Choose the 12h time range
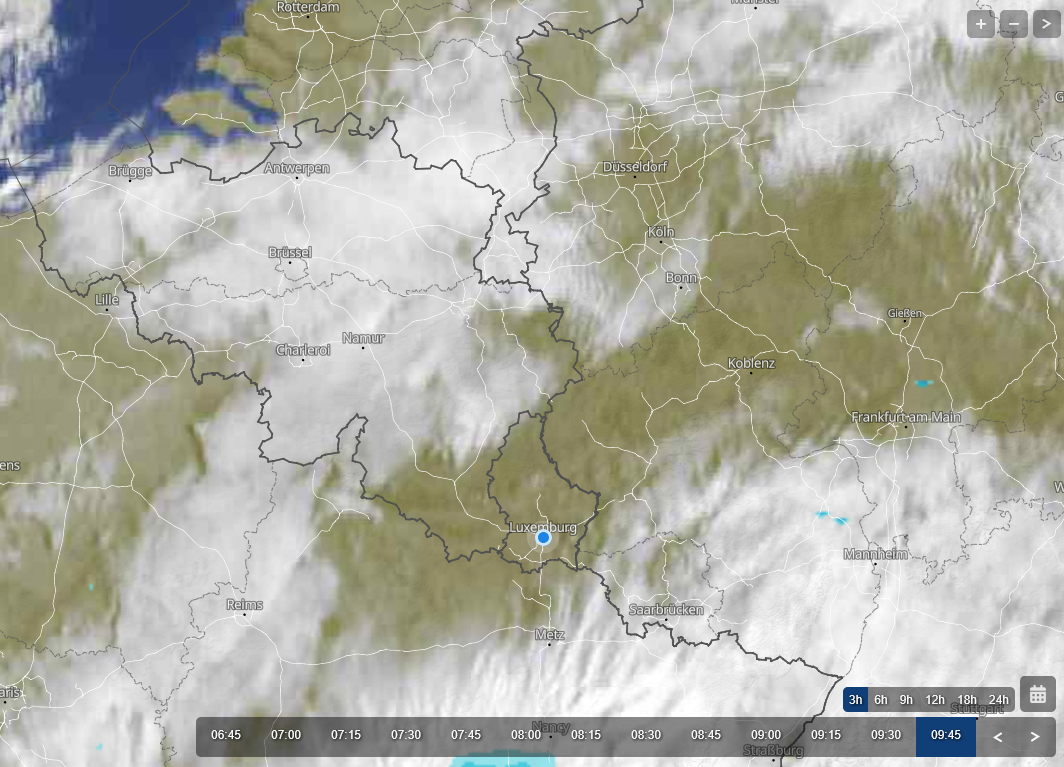The height and width of the screenshot is (767, 1064). [x=935, y=700]
